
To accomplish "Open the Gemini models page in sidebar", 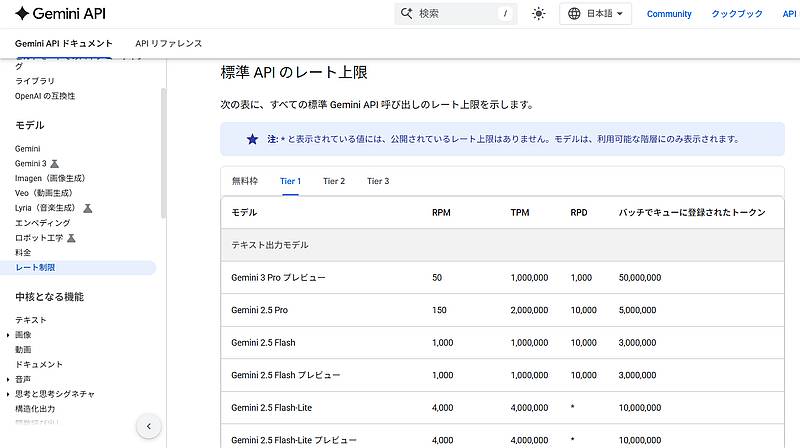I will 28,149.
